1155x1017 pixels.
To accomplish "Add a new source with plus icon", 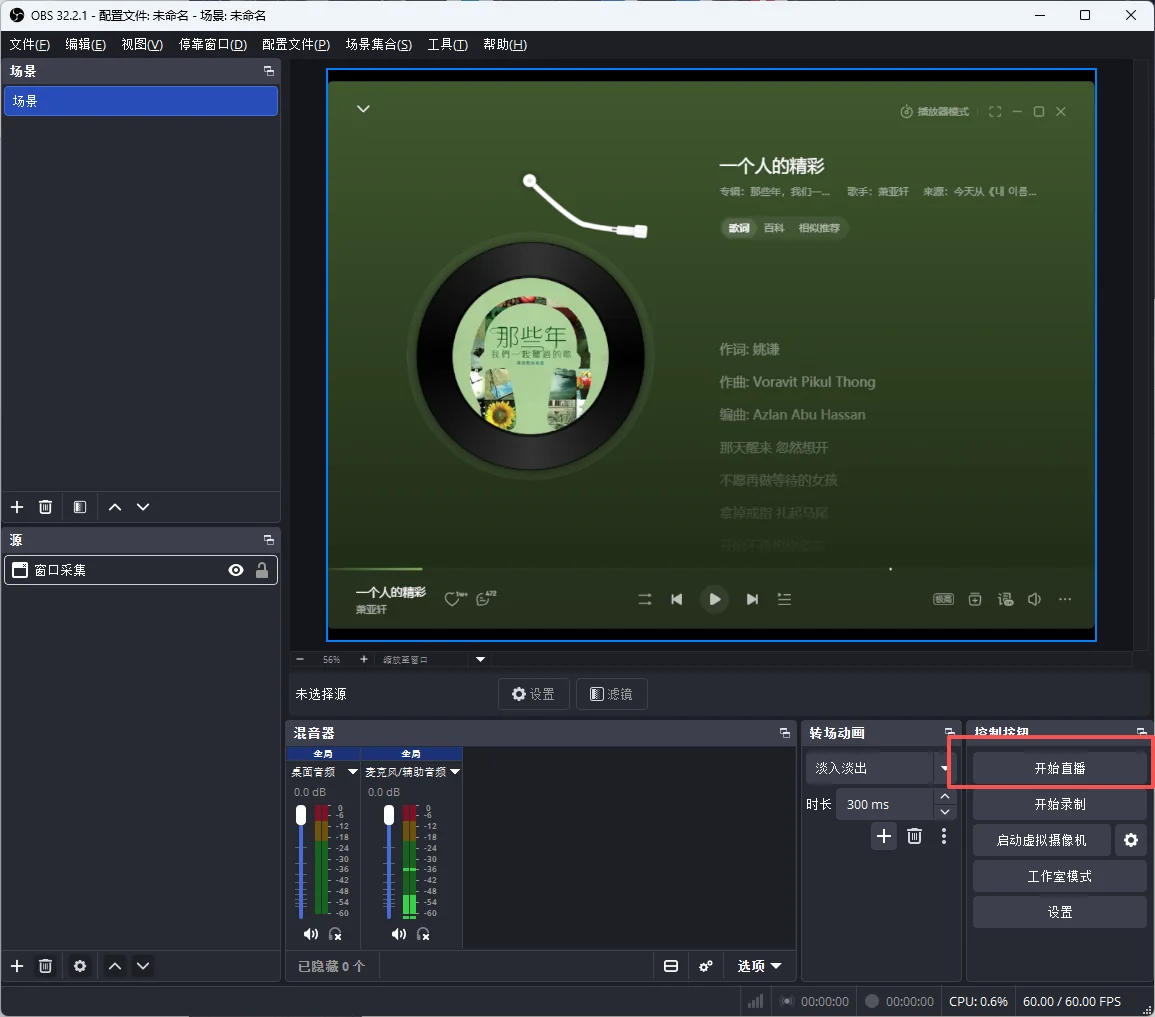I will 17,965.
